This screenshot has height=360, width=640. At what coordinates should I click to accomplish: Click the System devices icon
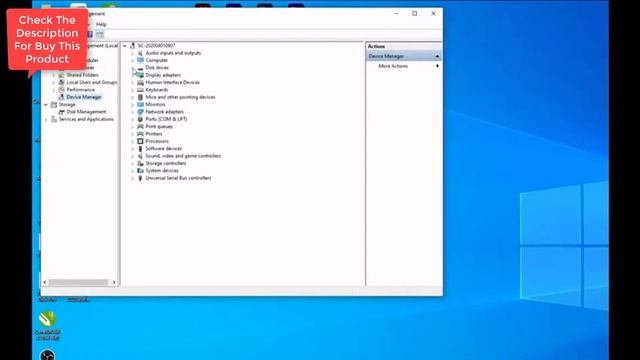coord(140,171)
